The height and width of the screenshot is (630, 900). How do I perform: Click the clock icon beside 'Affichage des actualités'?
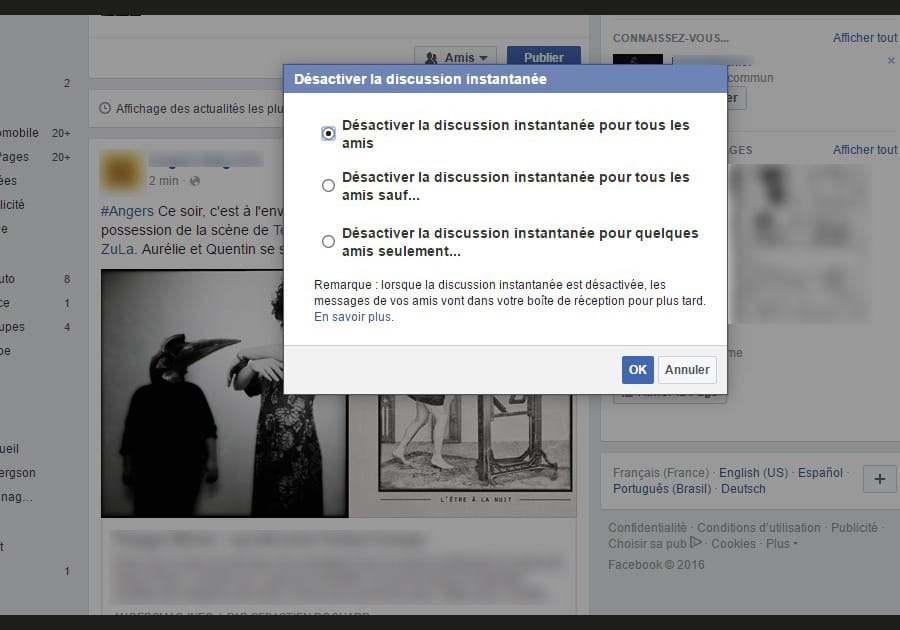pos(105,108)
